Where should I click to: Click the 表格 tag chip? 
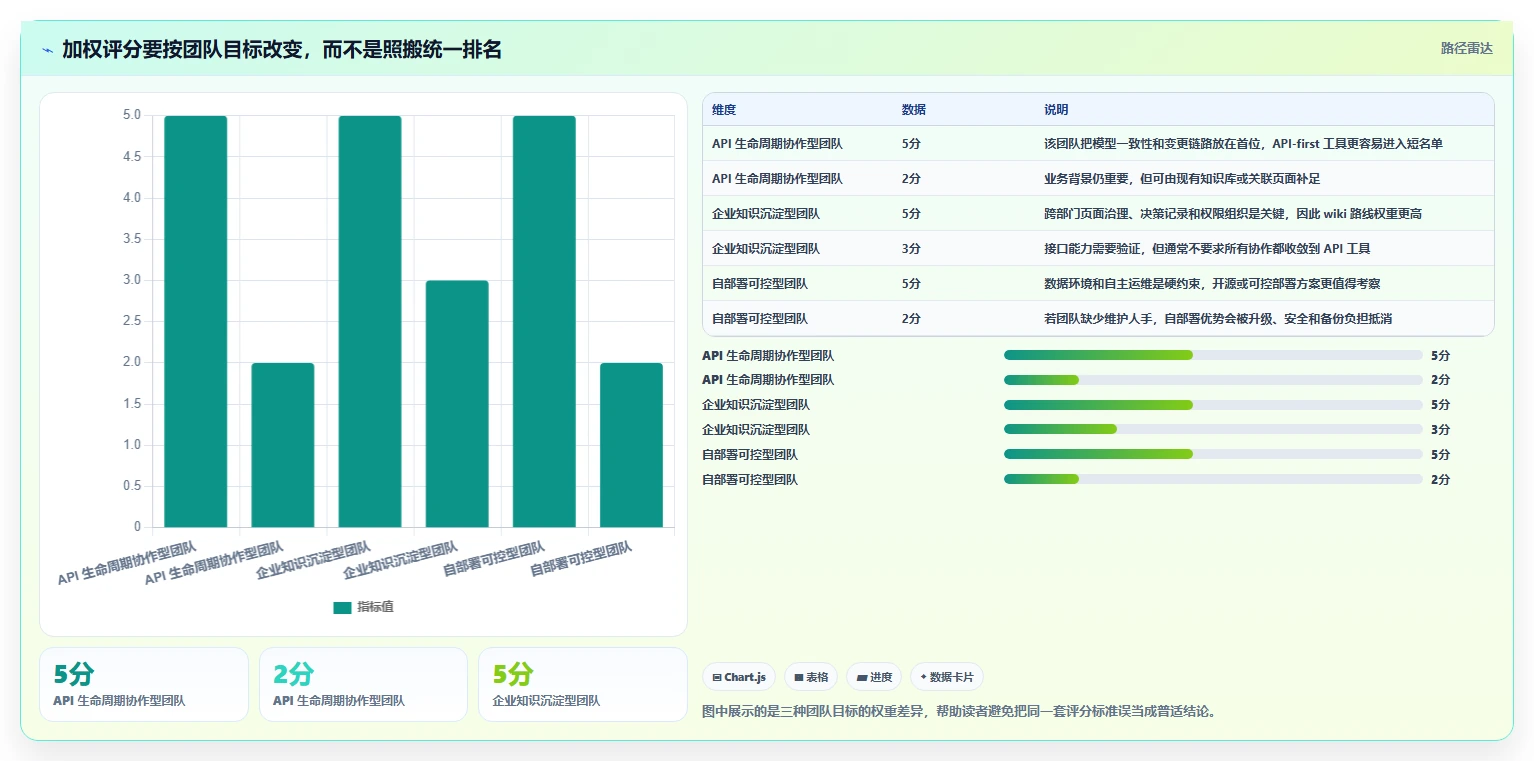[x=811, y=677]
